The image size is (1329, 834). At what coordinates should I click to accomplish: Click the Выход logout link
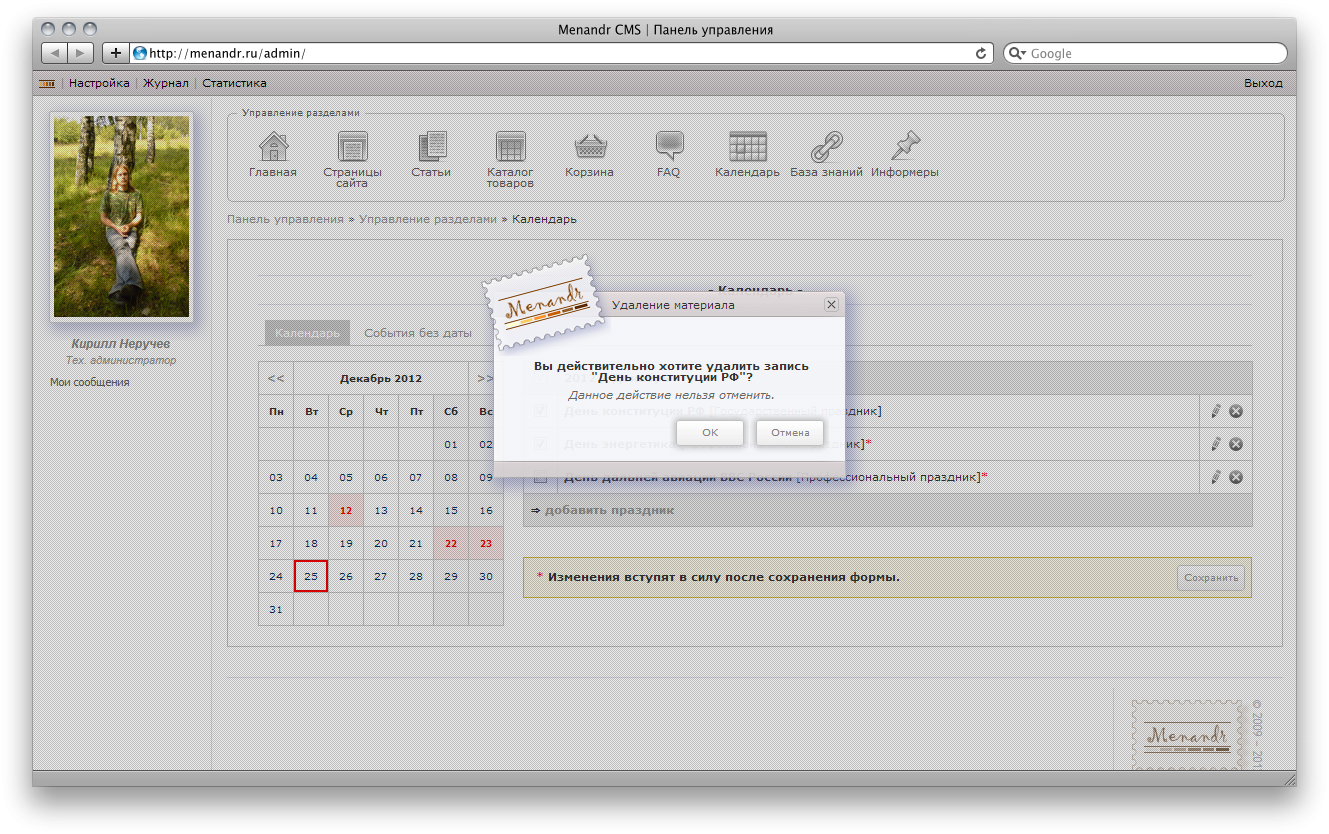[x=1263, y=84]
